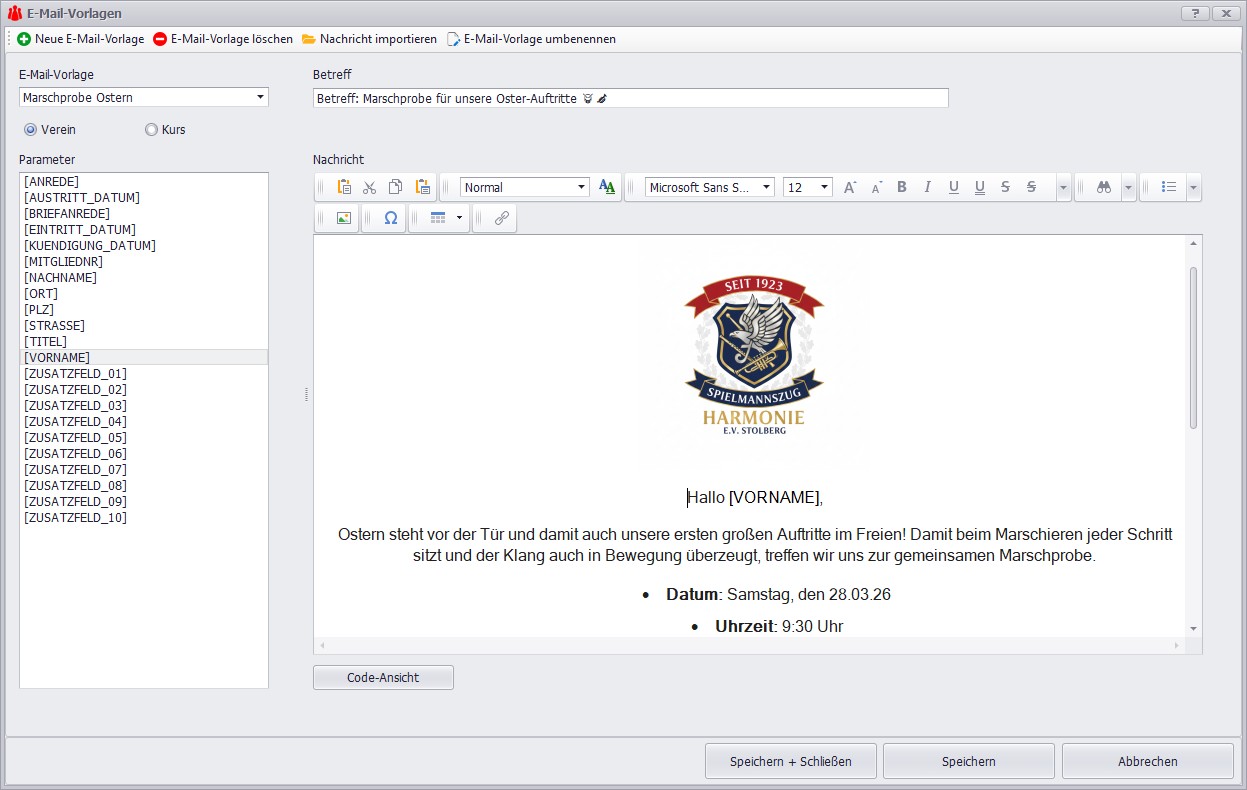
Task: Click the bullet list icon
Action: point(1168,187)
